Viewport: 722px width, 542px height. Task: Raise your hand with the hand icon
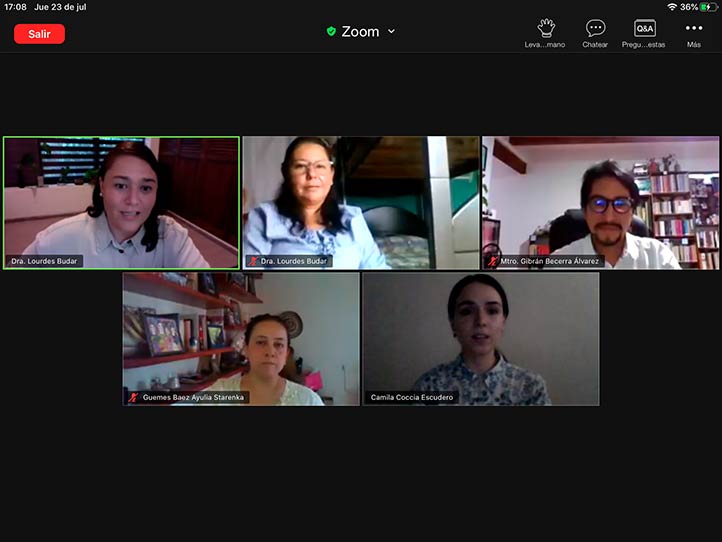coord(545,28)
